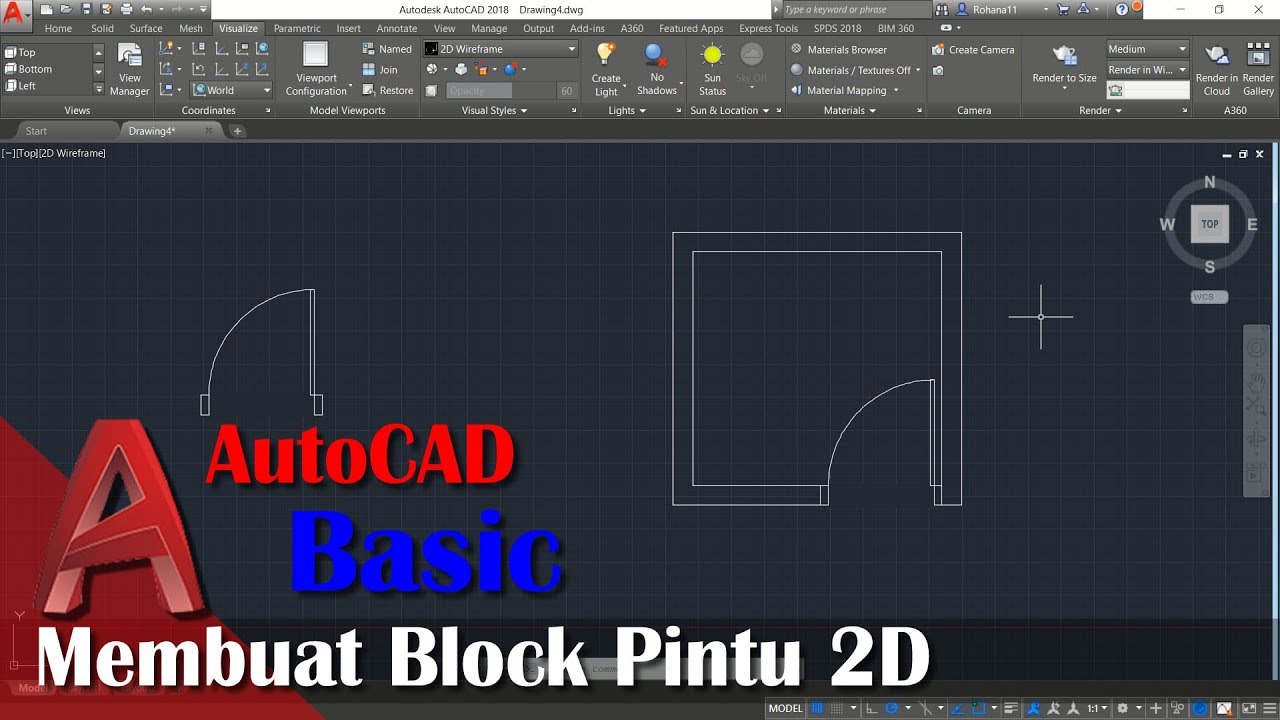Image resolution: width=1280 pixels, height=720 pixels.
Task: Click the WCS label under the ViewCube
Action: [x=1209, y=297]
